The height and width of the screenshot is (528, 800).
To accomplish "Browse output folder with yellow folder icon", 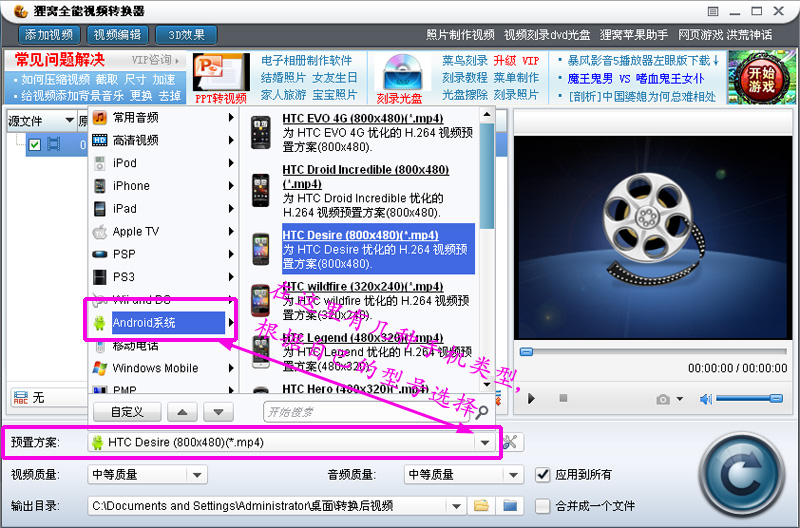I will pos(481,506).
